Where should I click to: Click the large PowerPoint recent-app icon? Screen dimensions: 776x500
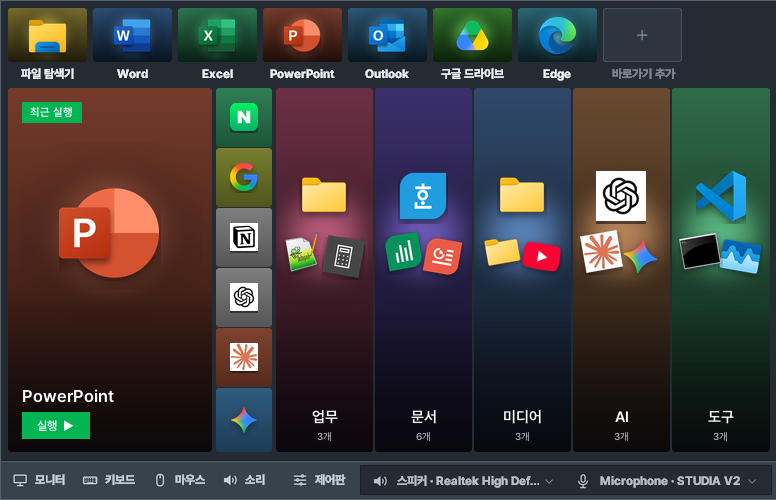tap(109, 232)
